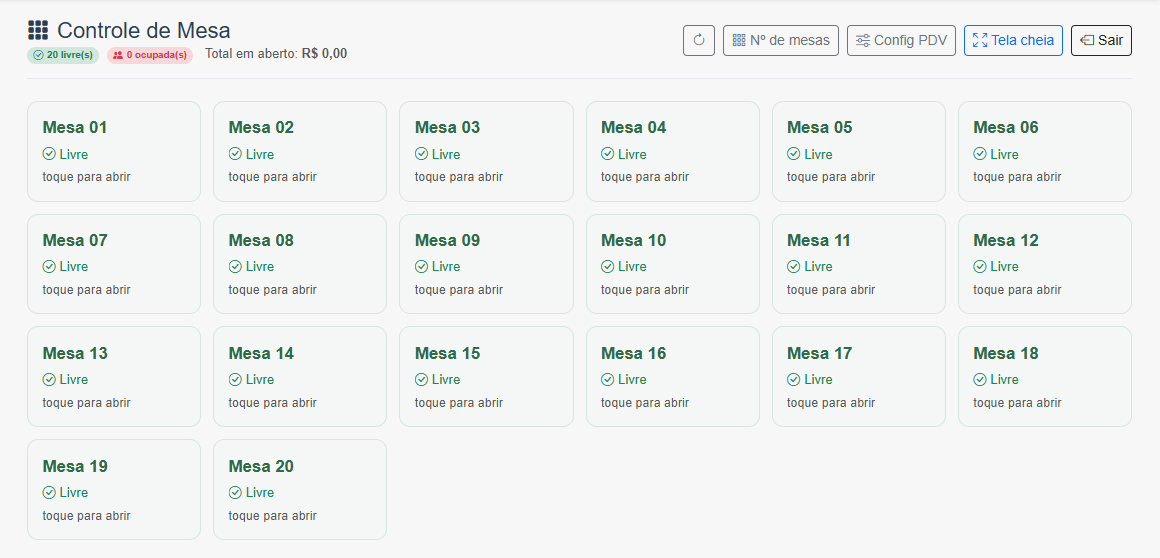Open Config PDV settings
The image size is (1160, 558).
pyautogui.click(x=901, y=40)
